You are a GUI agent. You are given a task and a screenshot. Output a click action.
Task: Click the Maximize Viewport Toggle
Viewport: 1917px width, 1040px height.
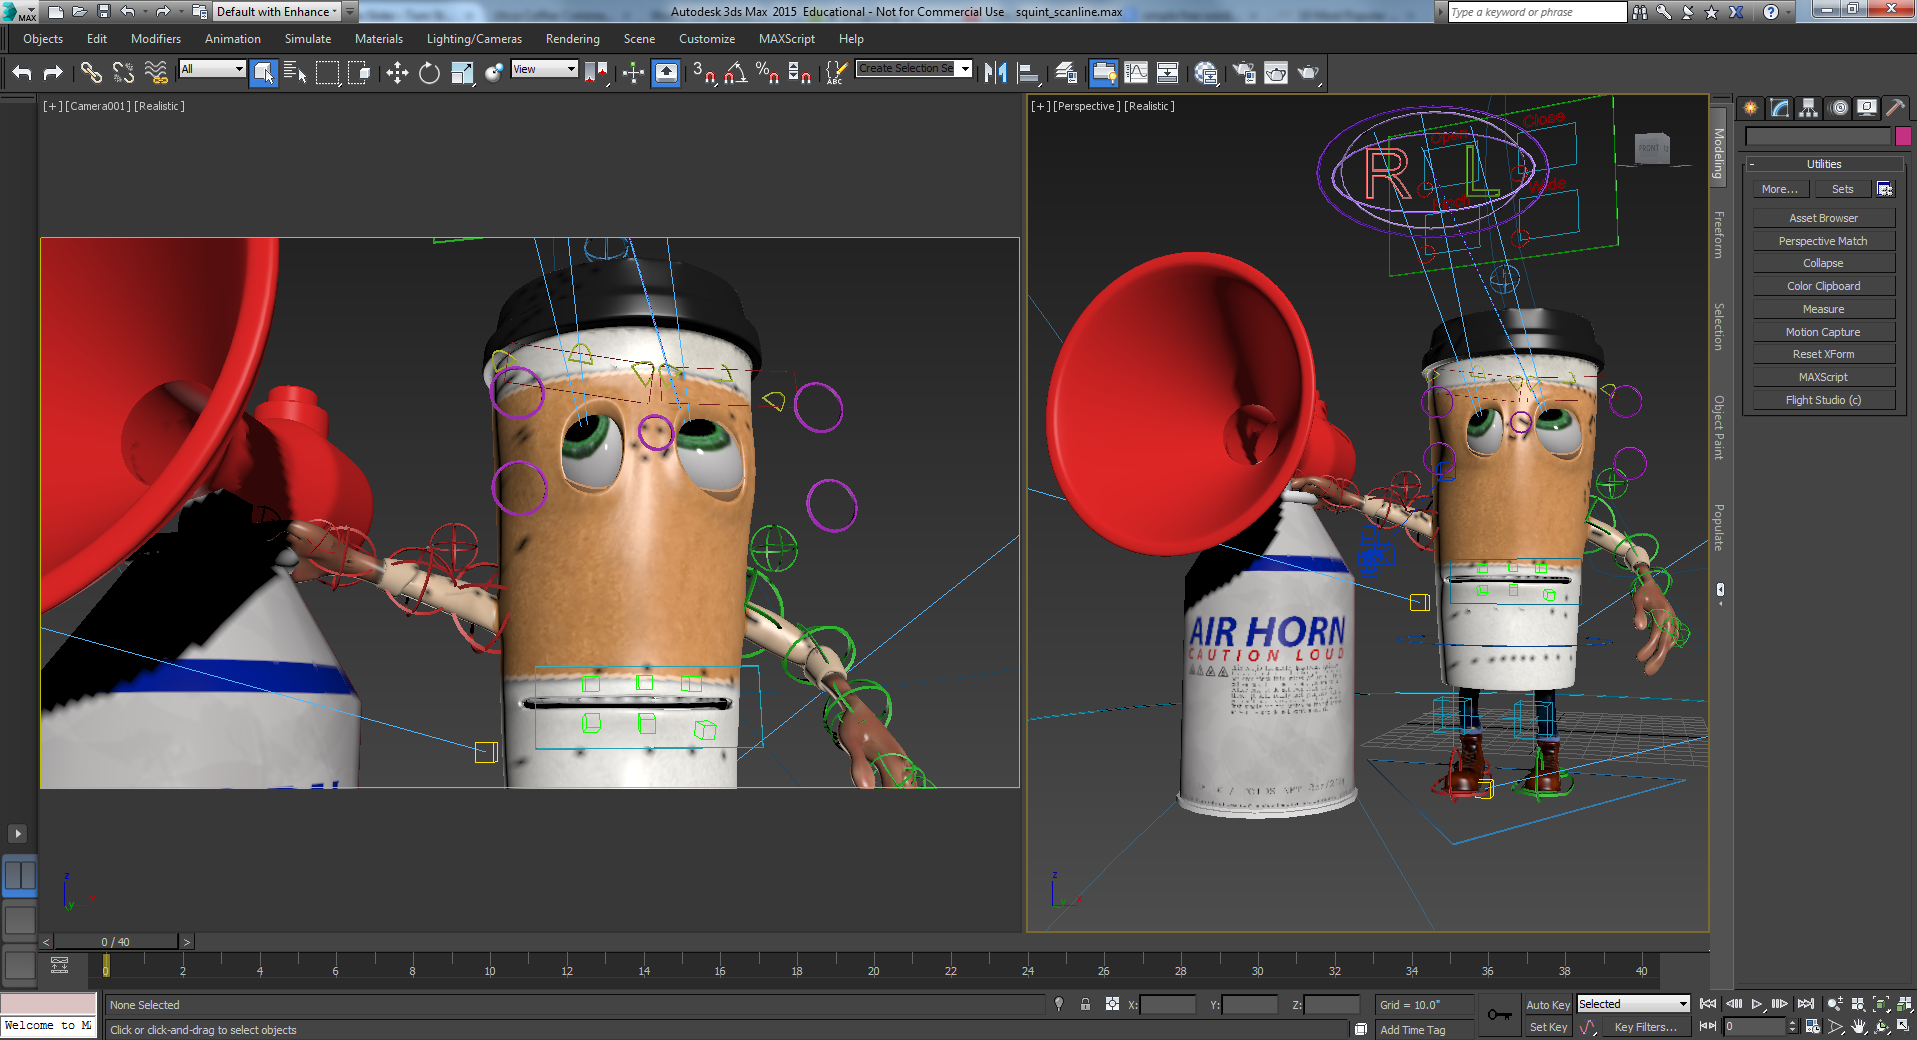click(1904, 1026)
